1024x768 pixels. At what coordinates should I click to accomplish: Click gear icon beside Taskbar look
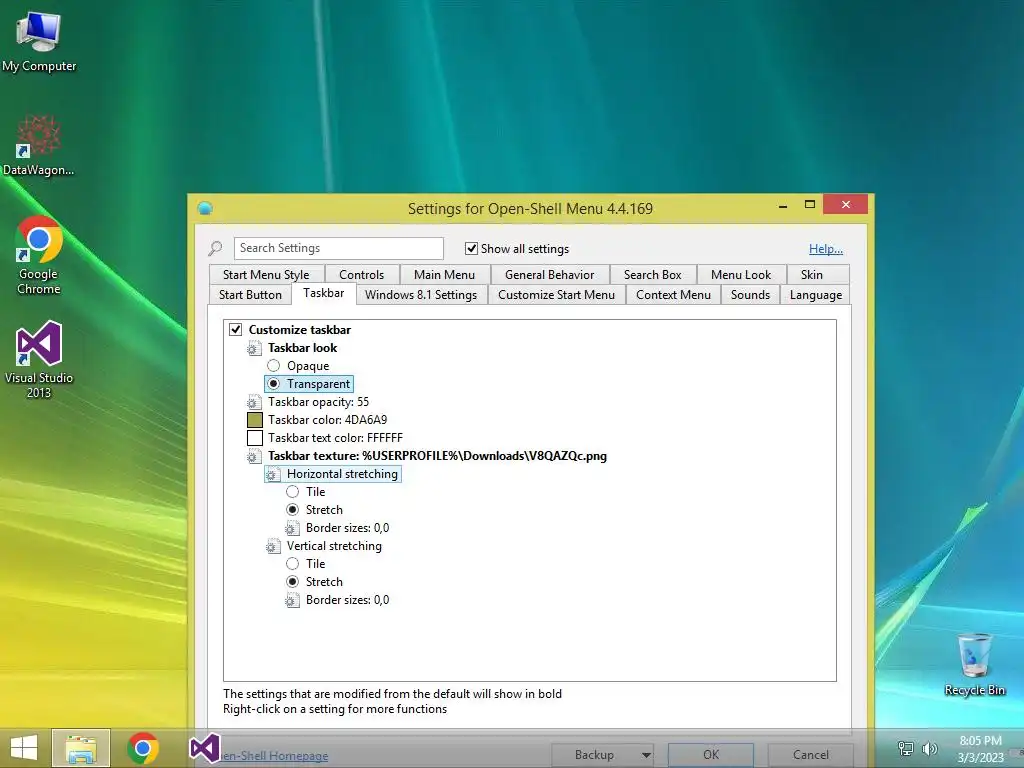pyautogui.click(x=254, y=348)
